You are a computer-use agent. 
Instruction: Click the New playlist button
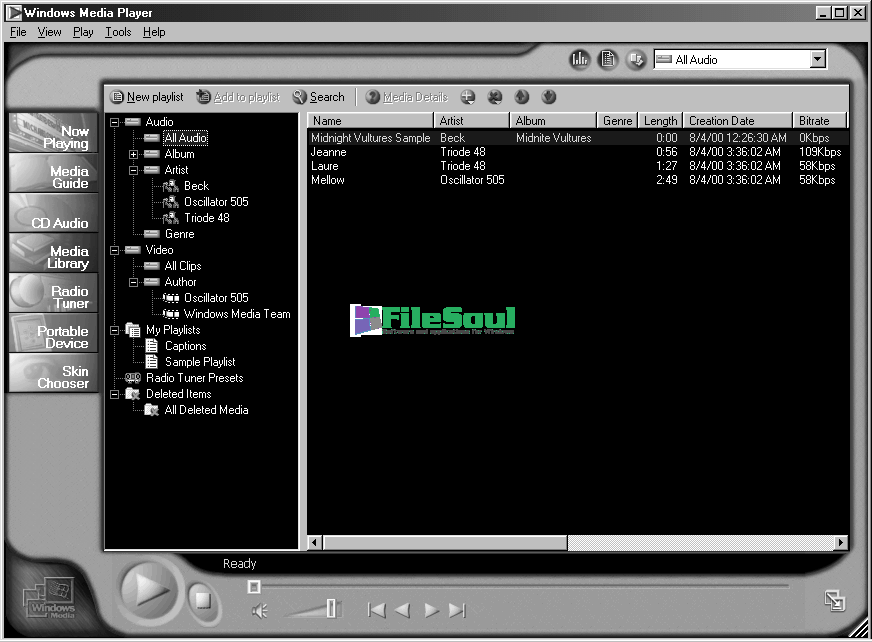[147, 97]
